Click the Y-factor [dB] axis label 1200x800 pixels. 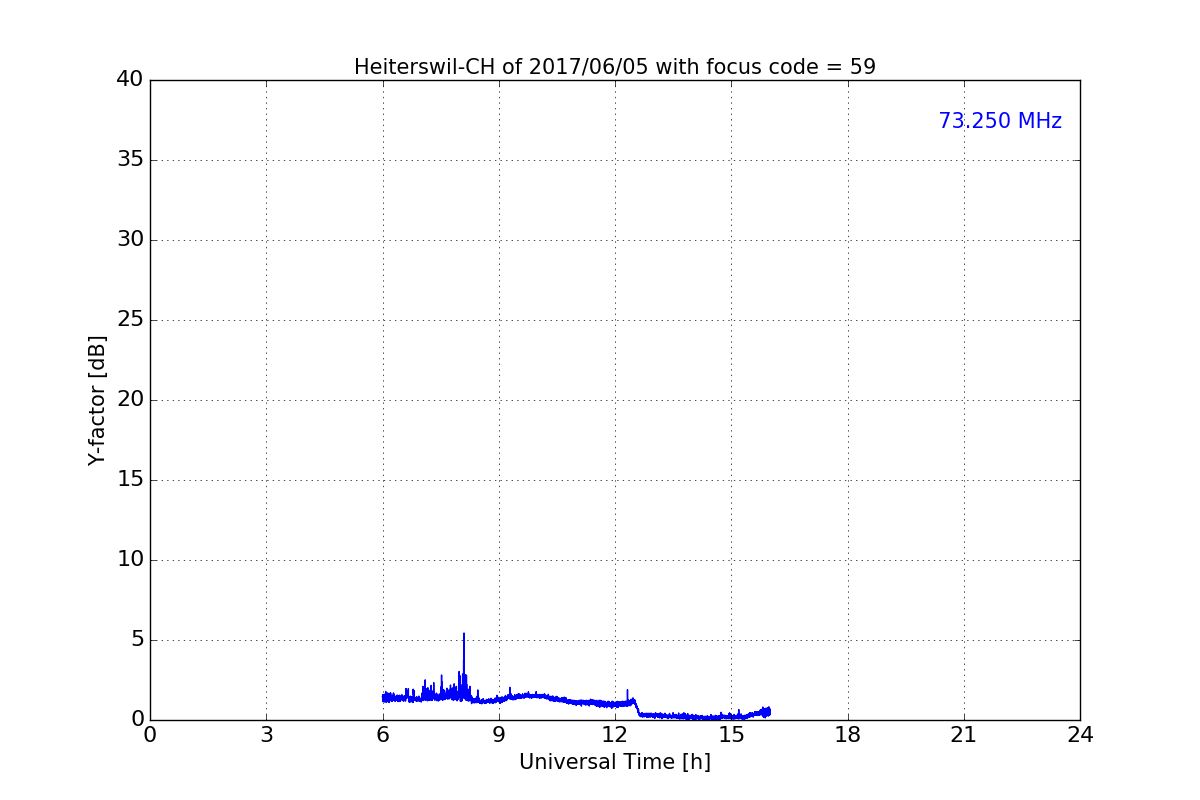pos(97,400)
